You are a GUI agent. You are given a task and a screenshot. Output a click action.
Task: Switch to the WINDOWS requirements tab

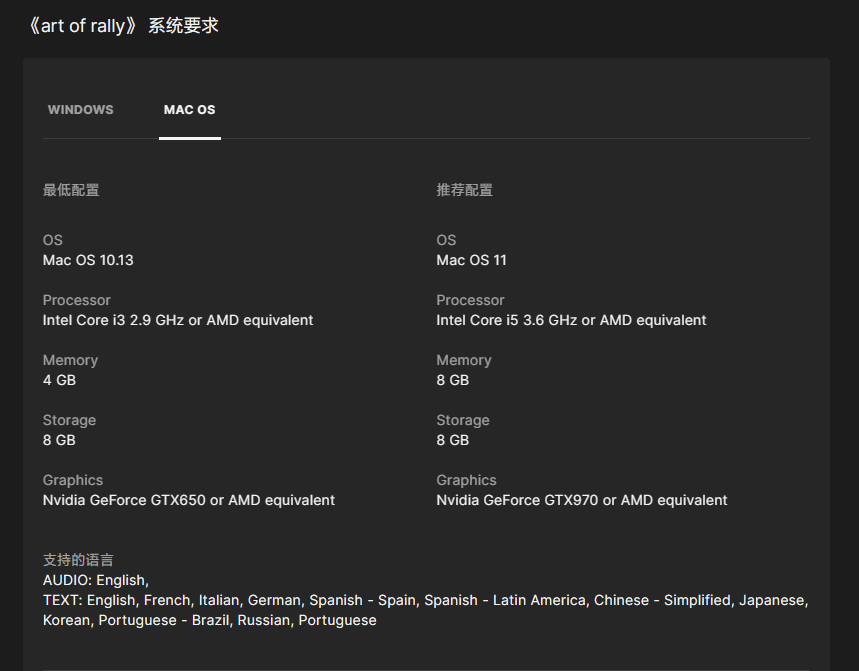[81, 110]
